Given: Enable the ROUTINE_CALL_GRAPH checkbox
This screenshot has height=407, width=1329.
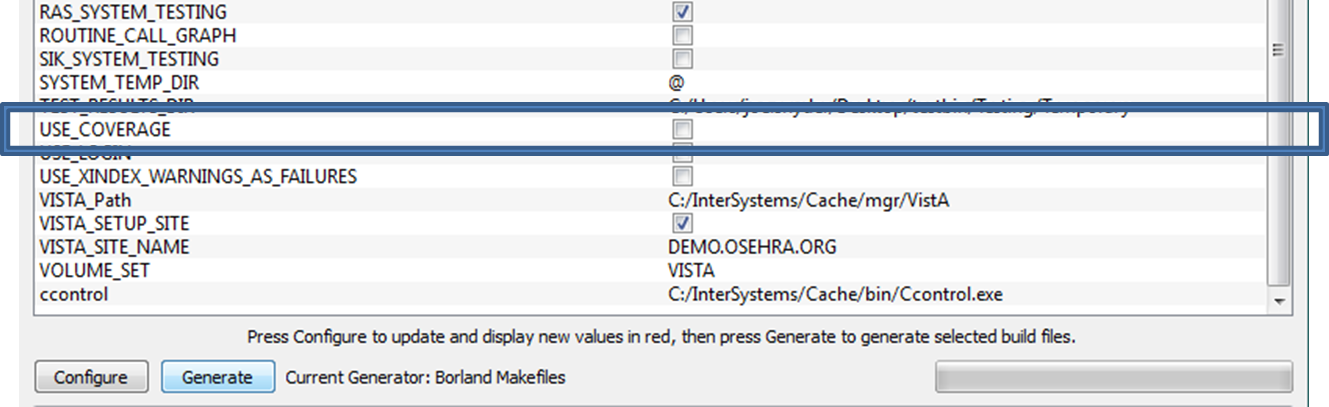Looking at the screenshot, I should click(682, 35).
